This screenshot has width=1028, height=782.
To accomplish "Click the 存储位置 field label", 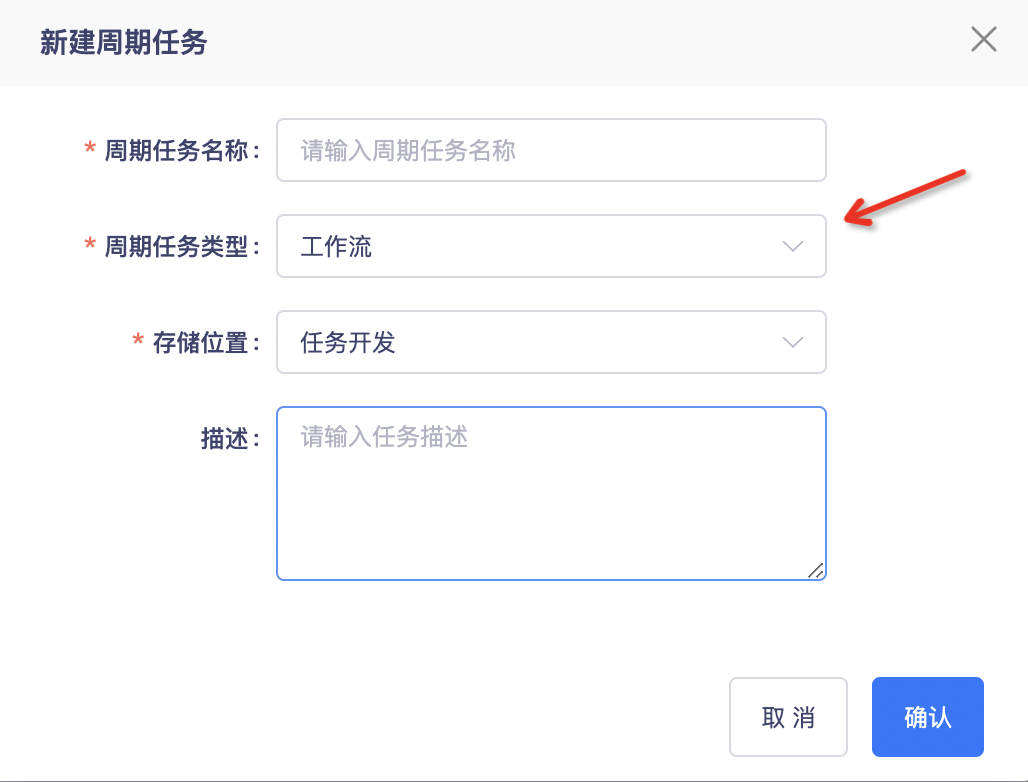I will [200, 343].
